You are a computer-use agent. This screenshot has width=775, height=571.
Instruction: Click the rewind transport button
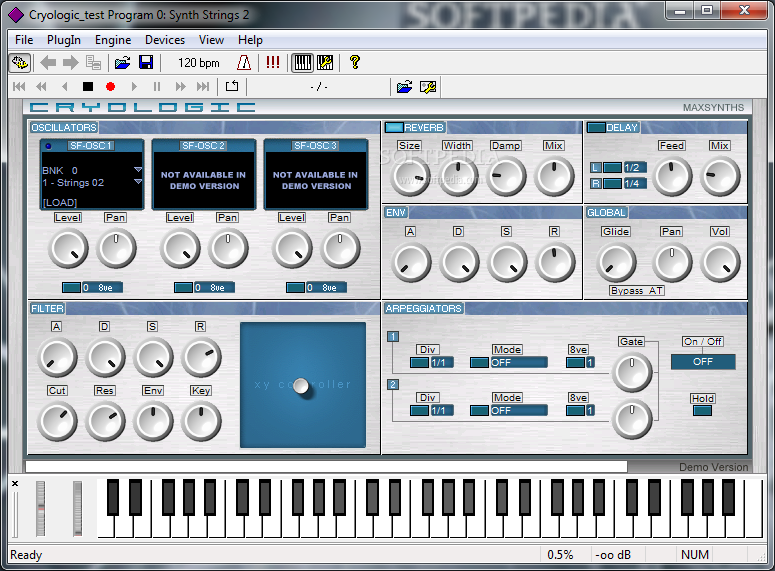(42, 87)
